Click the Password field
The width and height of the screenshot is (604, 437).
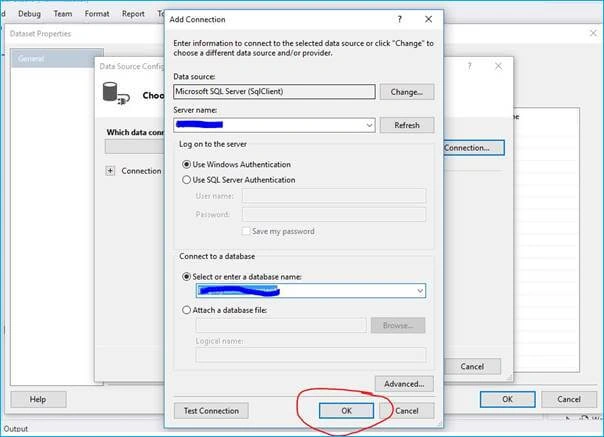[334, 214]
